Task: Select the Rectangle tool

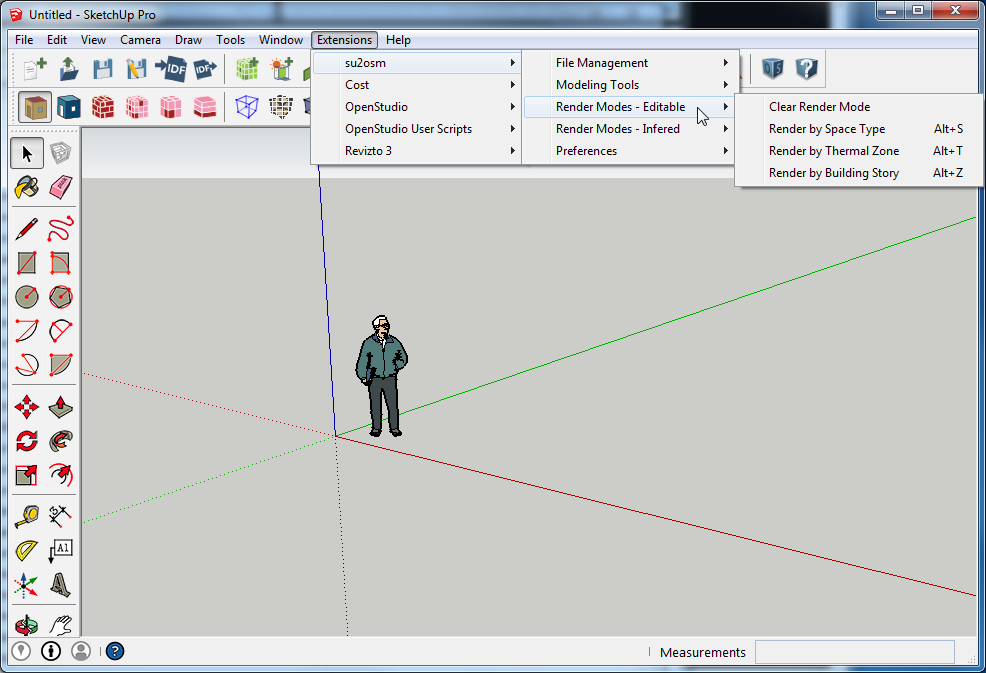Action: coord(27,263)
